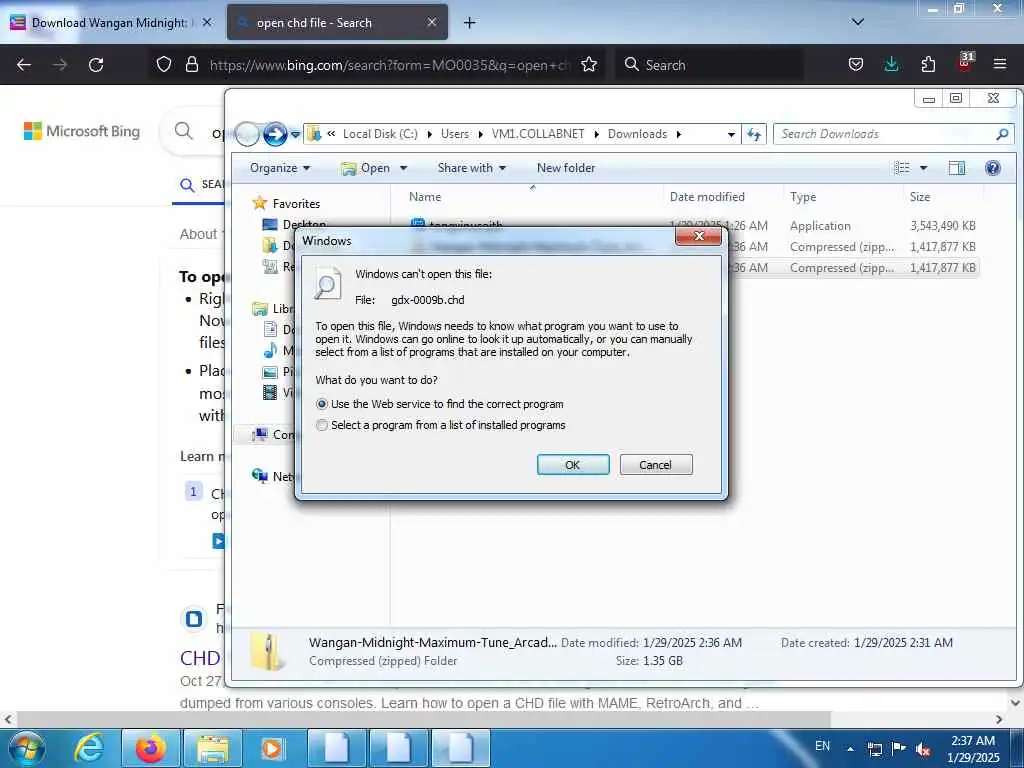The image size is (1024, 768).
Task: View site security lock info
Action: pyautogui.click(x=191, y=65)
